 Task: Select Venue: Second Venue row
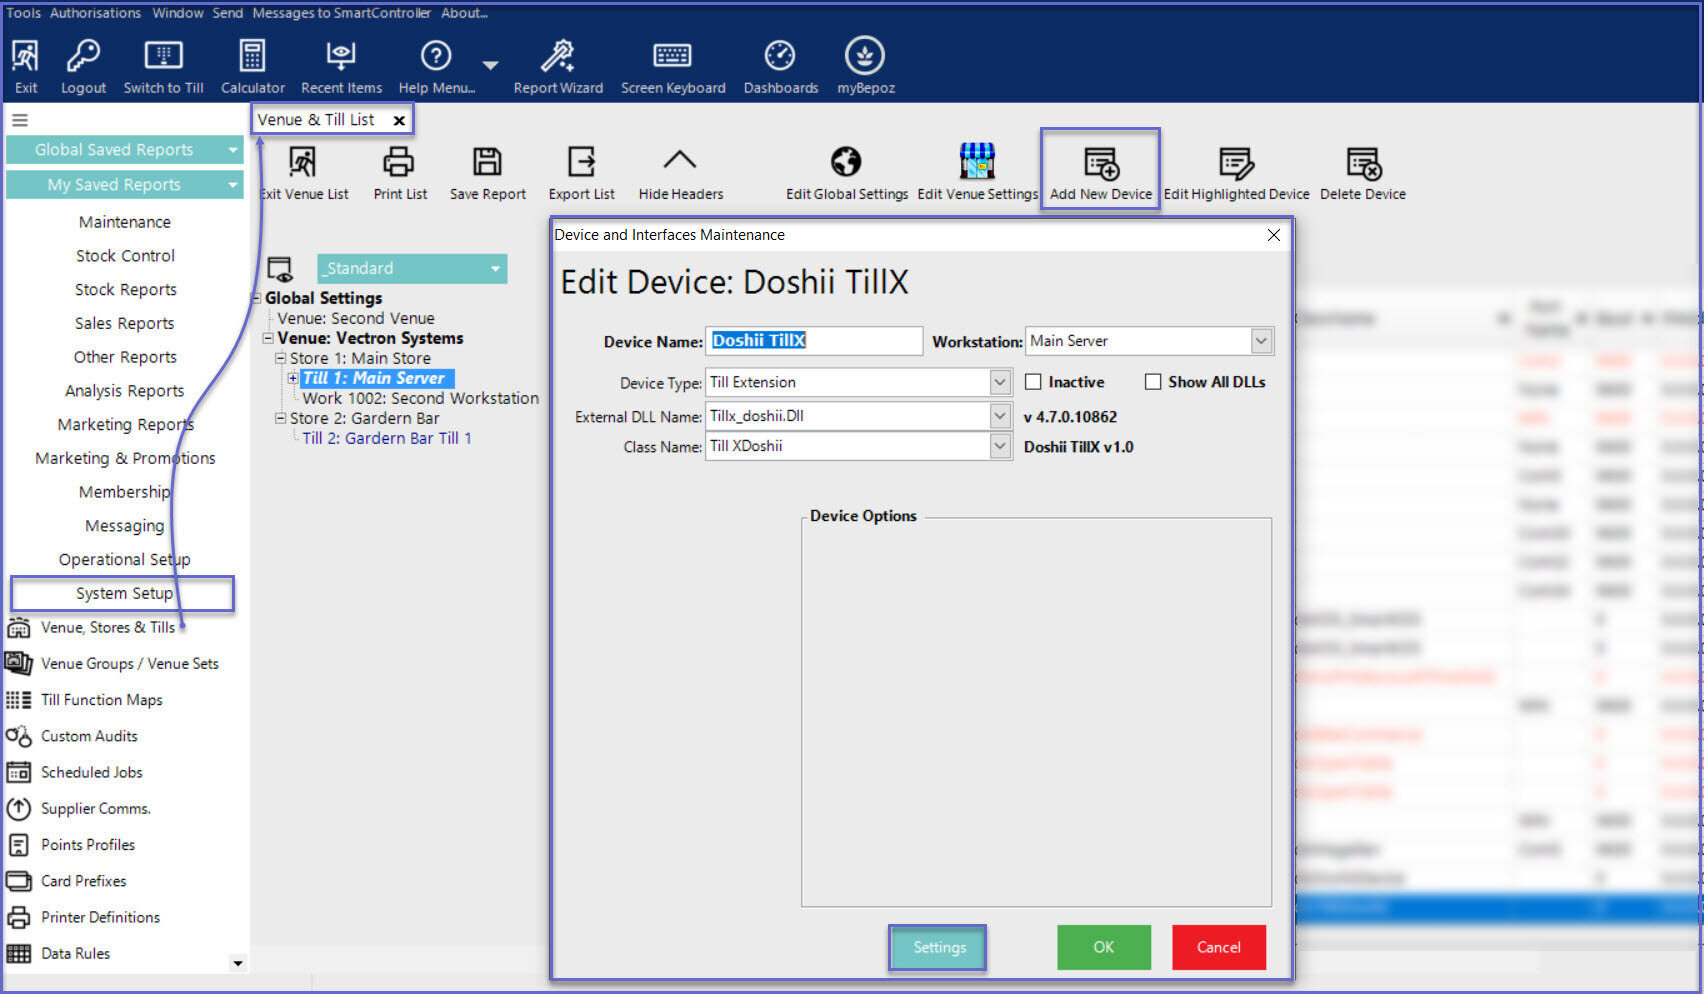[355, 318]
